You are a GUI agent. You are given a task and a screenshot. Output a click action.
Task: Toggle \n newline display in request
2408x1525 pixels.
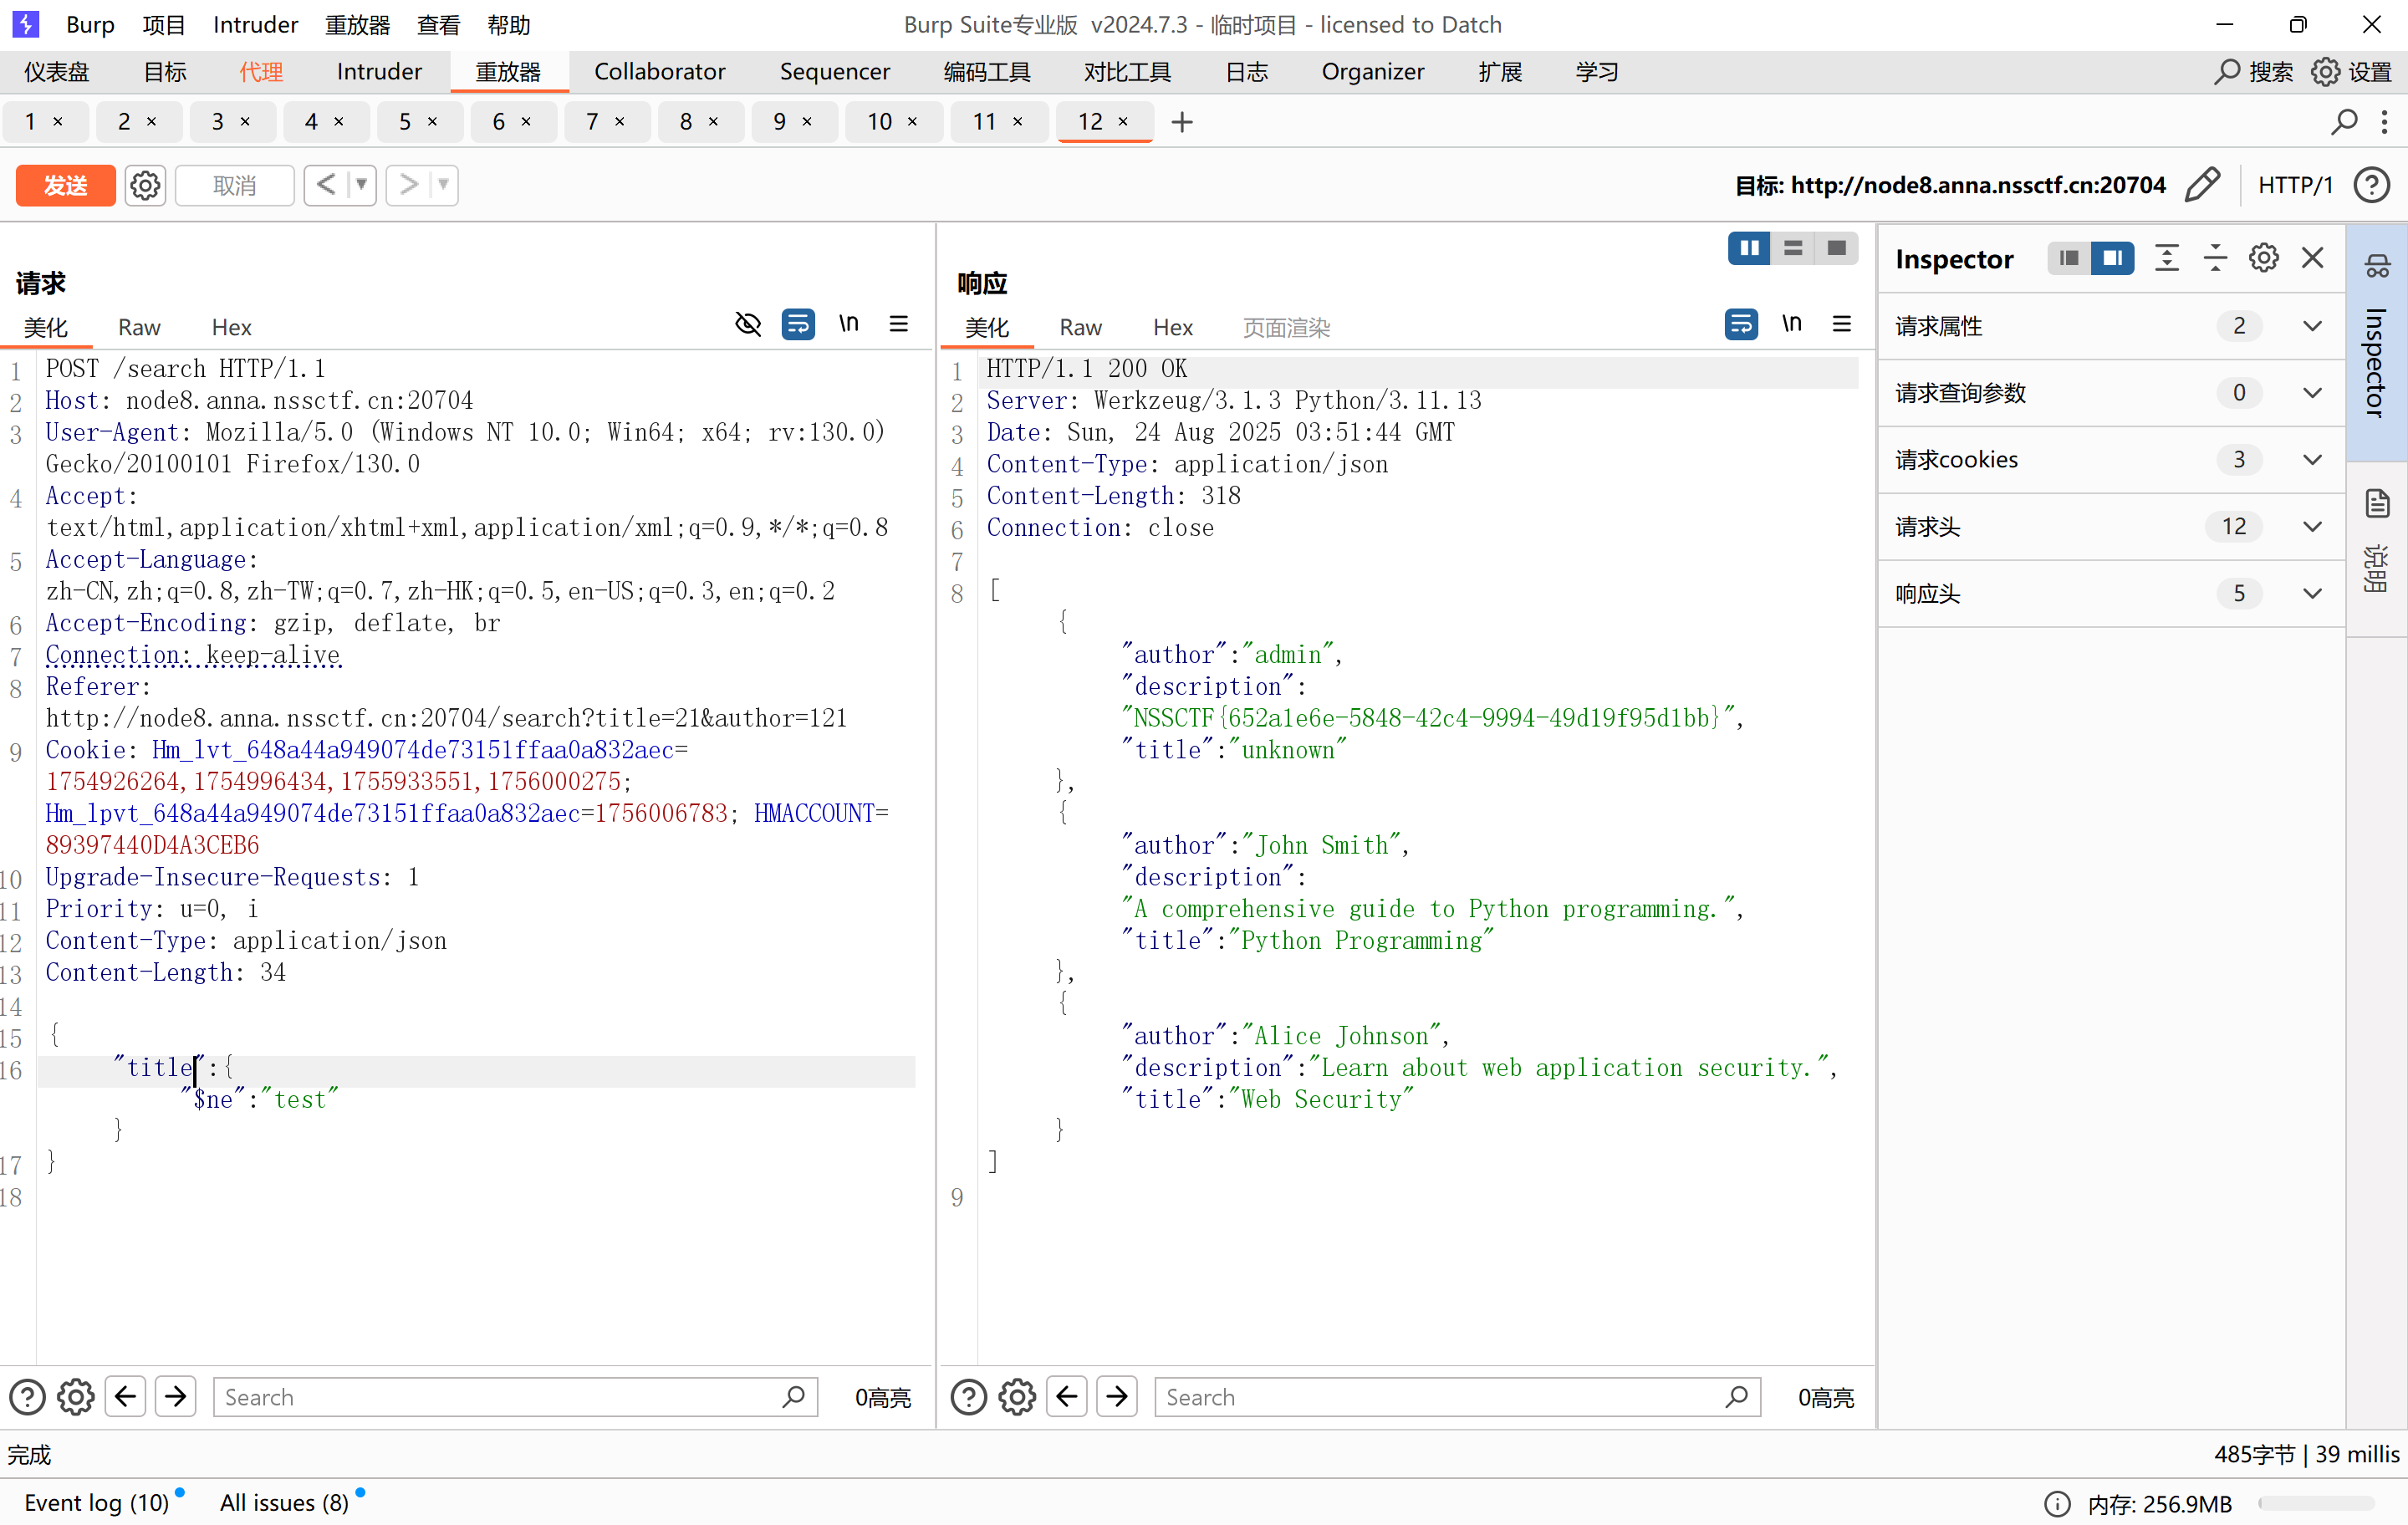tap(849, 324)
